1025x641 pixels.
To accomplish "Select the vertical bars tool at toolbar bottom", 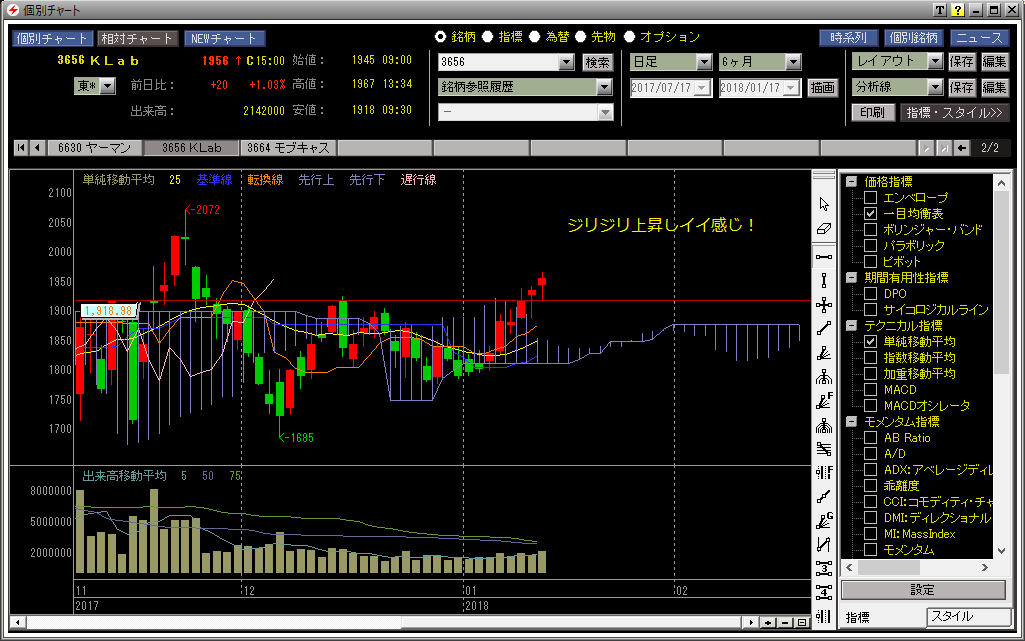I will 824,616.
